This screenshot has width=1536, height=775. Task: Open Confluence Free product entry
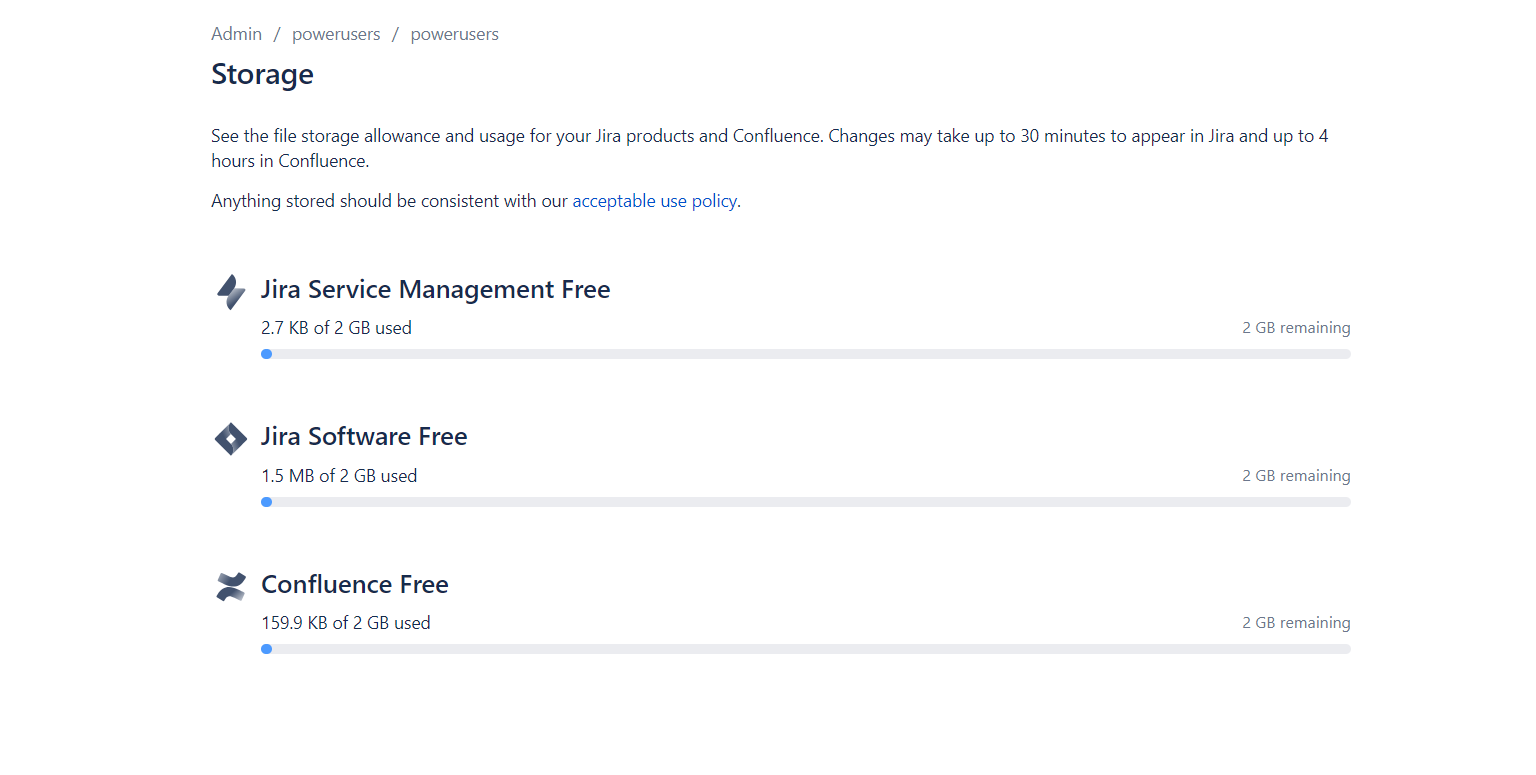(354, 584)
